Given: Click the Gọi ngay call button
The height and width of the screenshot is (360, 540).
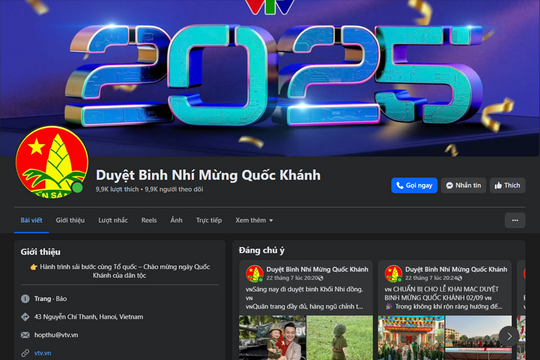Looking at the screenshot, I should 414,185.
